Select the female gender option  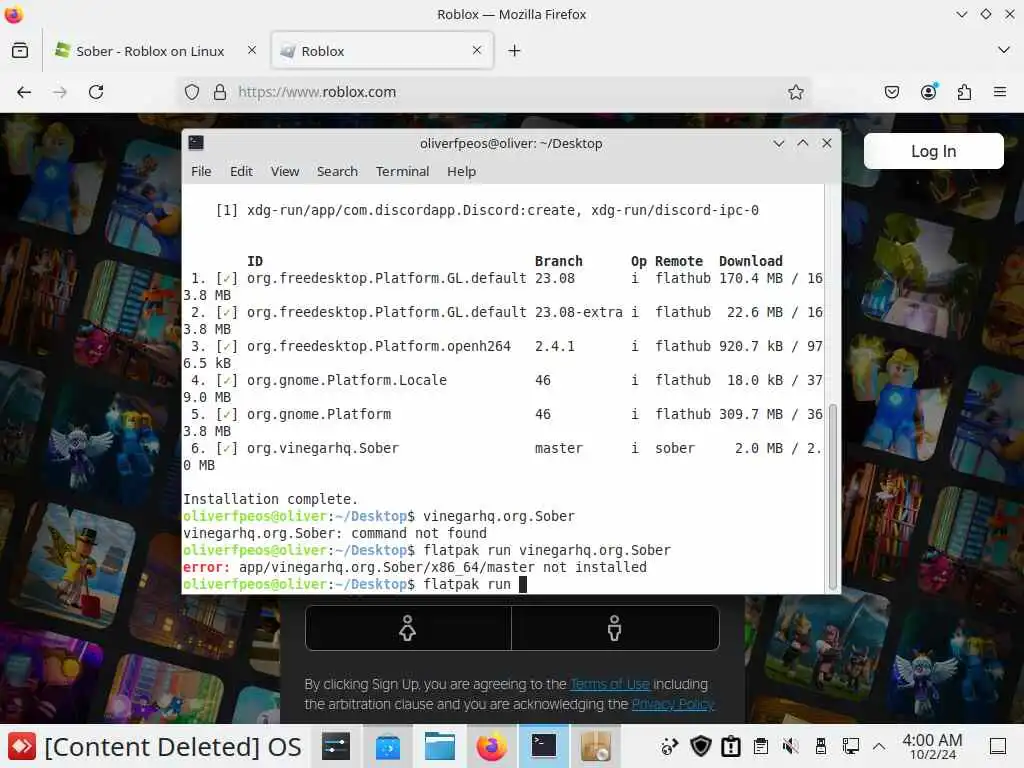point(408,628)
